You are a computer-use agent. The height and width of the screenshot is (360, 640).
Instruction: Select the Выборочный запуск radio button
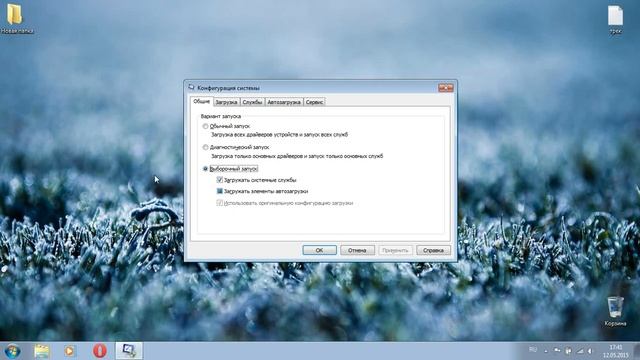(x=205, y=169)
